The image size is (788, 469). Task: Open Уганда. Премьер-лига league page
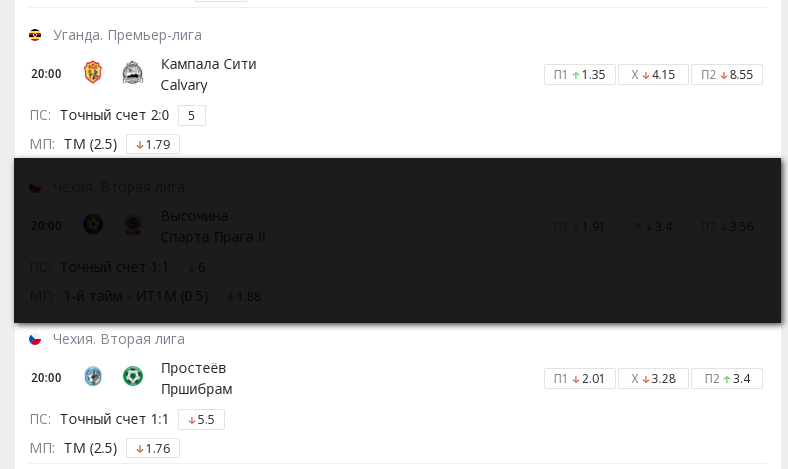point(127,35)
